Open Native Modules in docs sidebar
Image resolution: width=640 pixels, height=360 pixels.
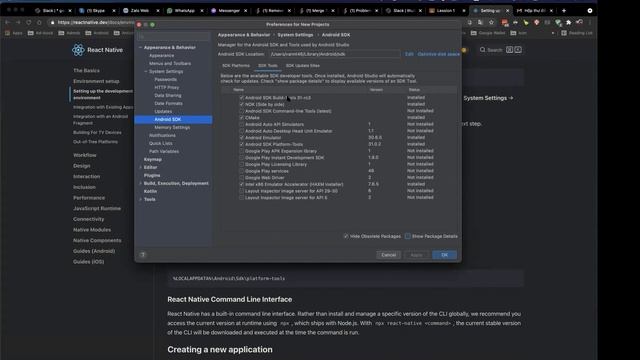pos(92,230)
